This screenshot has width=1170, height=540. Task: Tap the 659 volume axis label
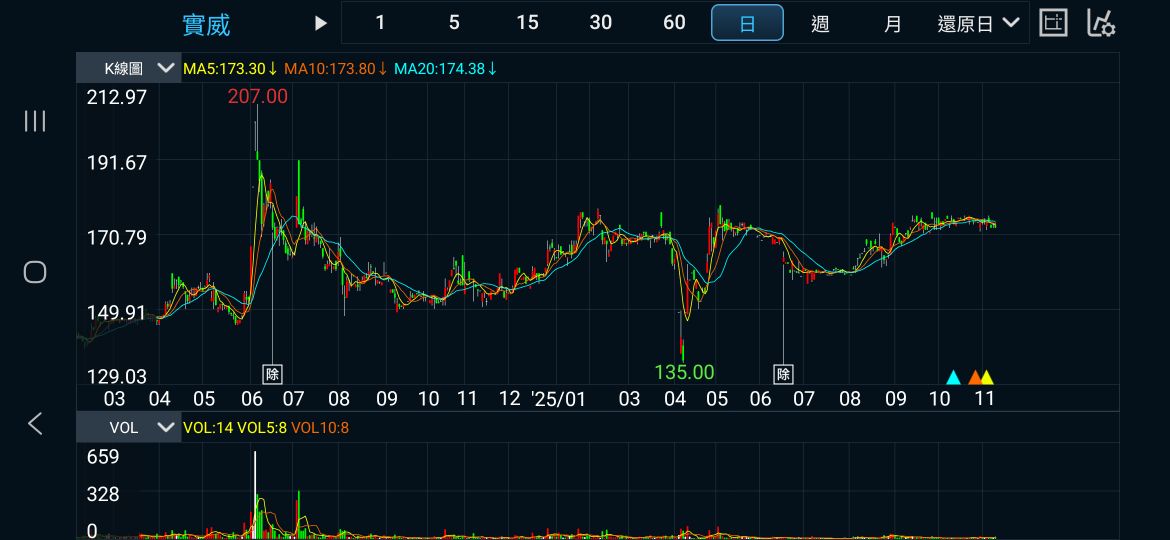(x=104, y=456)
